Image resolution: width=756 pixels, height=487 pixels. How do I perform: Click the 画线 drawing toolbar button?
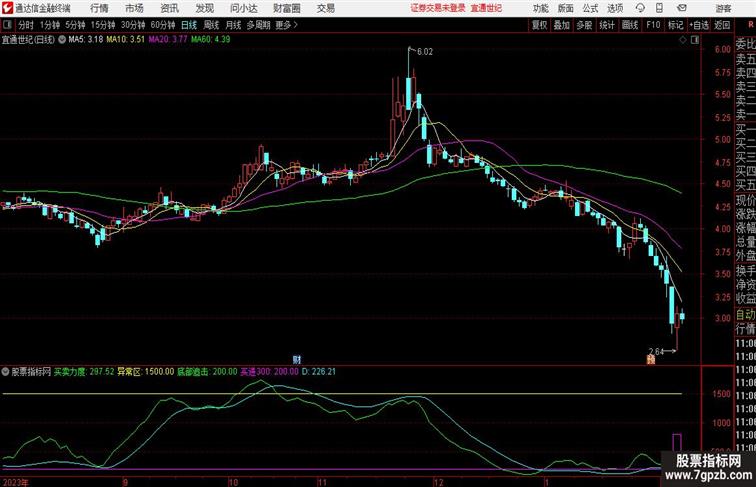(630, 25)
